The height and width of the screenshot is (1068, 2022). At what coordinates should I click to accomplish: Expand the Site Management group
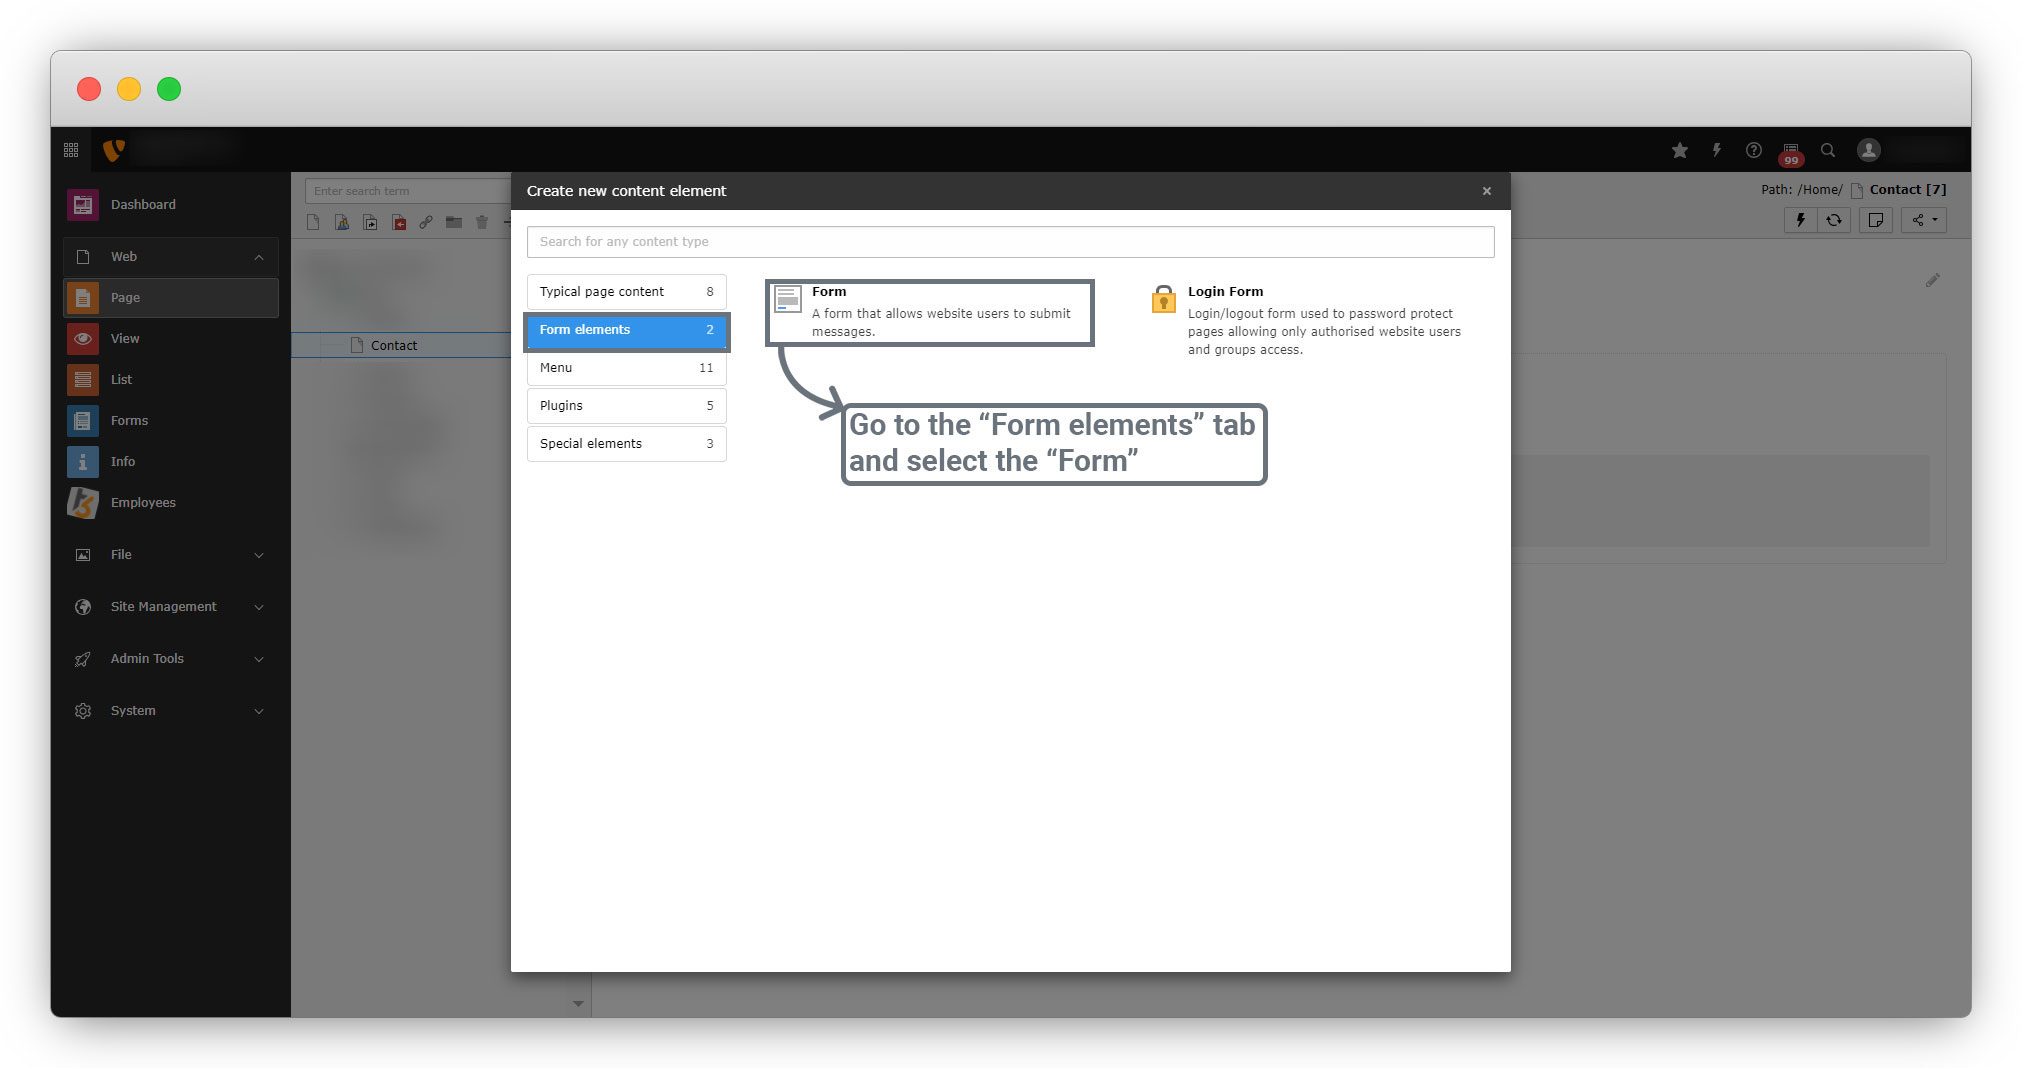259,607
